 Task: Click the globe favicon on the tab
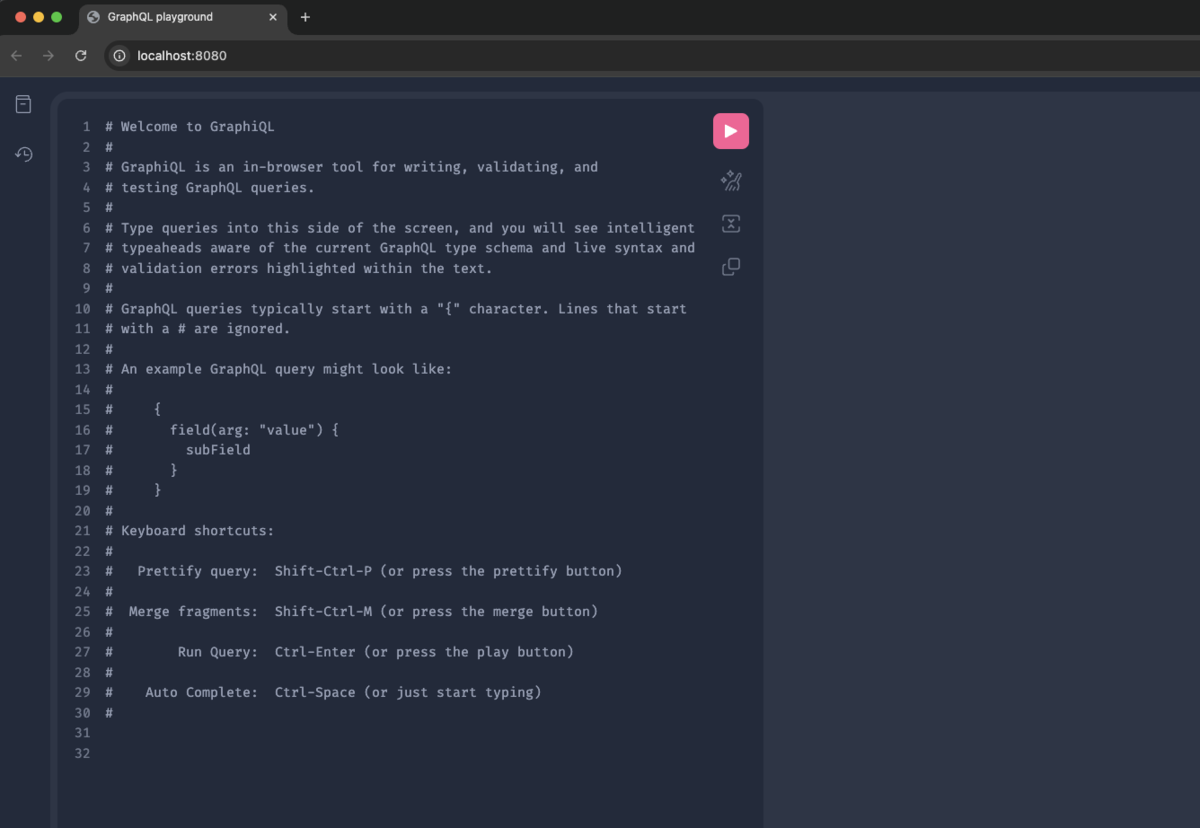pyautogui.click(x=94, y=17)
